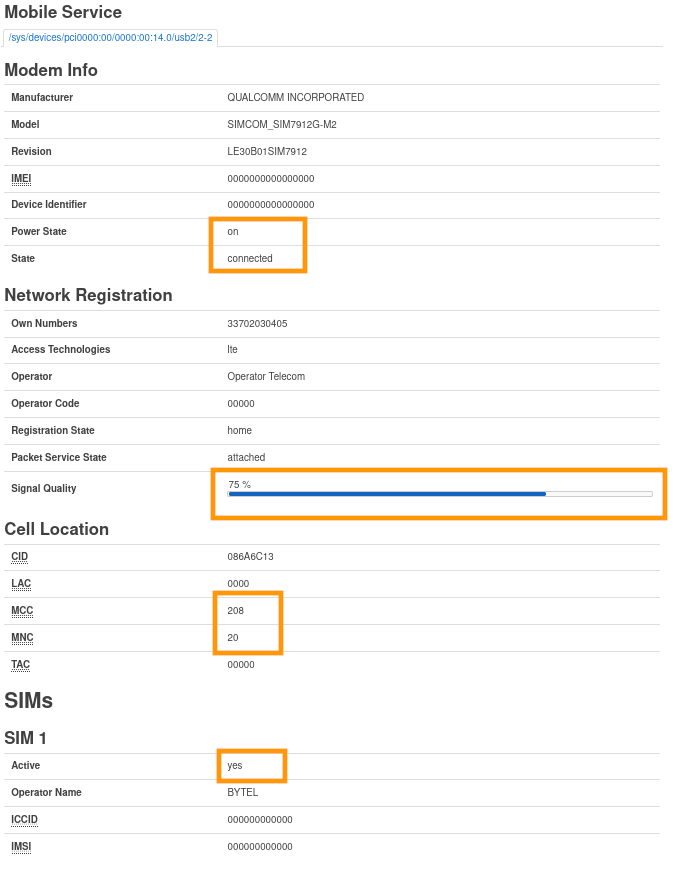
Task: Click the BYTEL operator name value
Action: click(242, 792)
